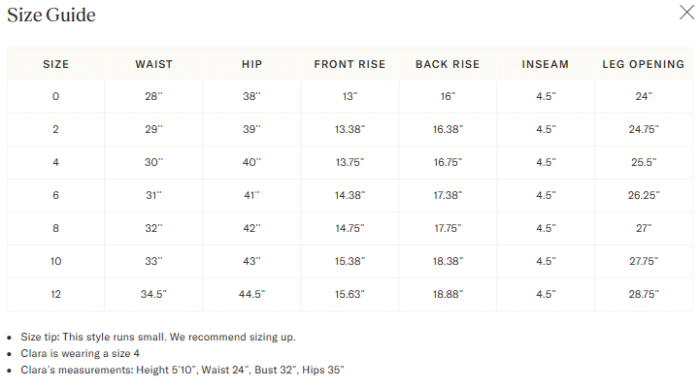Click the 13.38" front rise cell
Screen dimensions: 700x389
point(350,130)
